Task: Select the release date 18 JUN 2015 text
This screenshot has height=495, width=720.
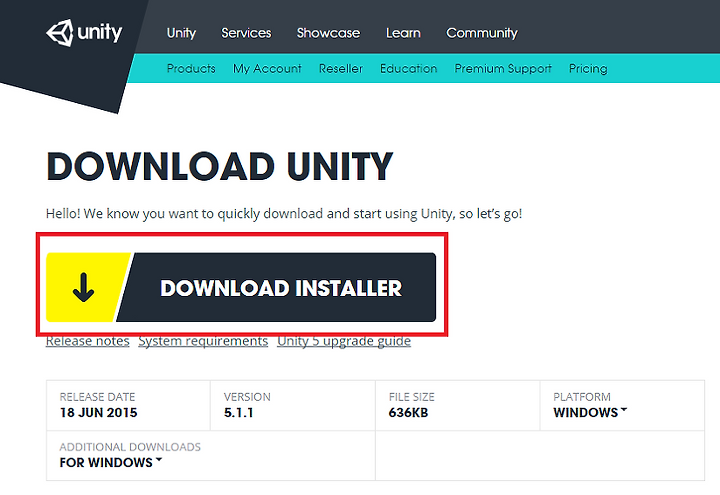Action: [x=98, y=412]
